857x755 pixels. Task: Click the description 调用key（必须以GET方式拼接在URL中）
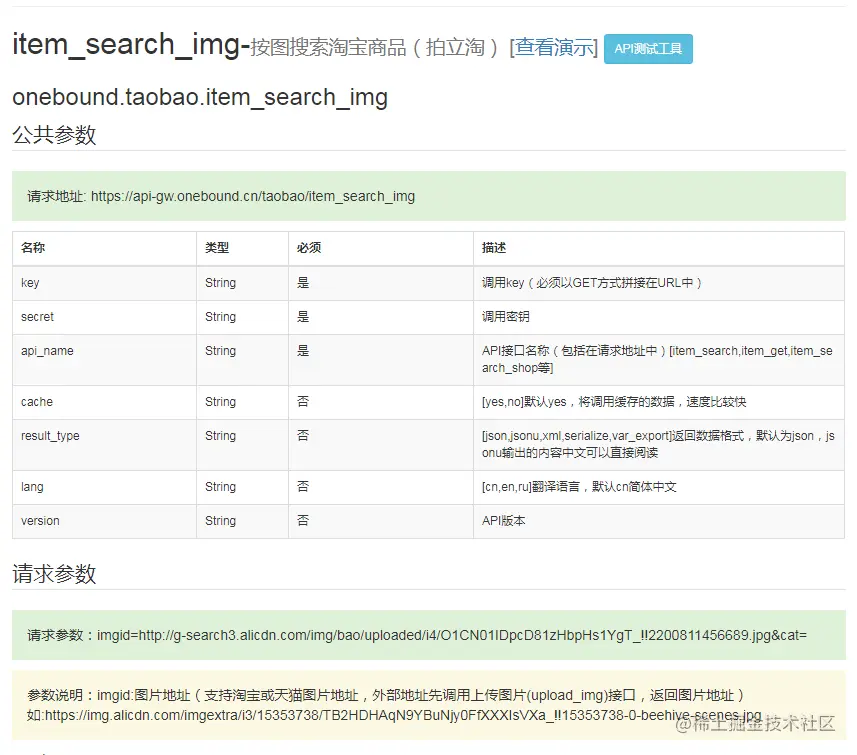pyautogui.click(x=592, y=283)
